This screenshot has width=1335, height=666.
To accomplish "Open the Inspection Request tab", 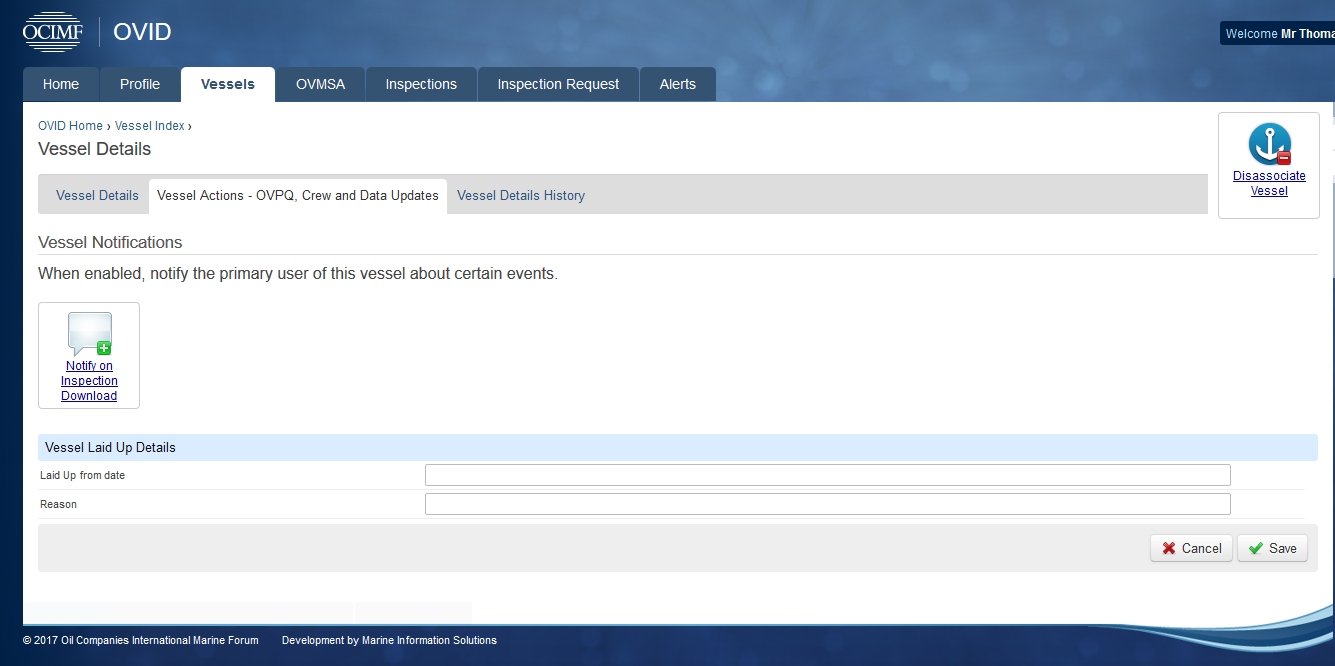I will point(558,84).
